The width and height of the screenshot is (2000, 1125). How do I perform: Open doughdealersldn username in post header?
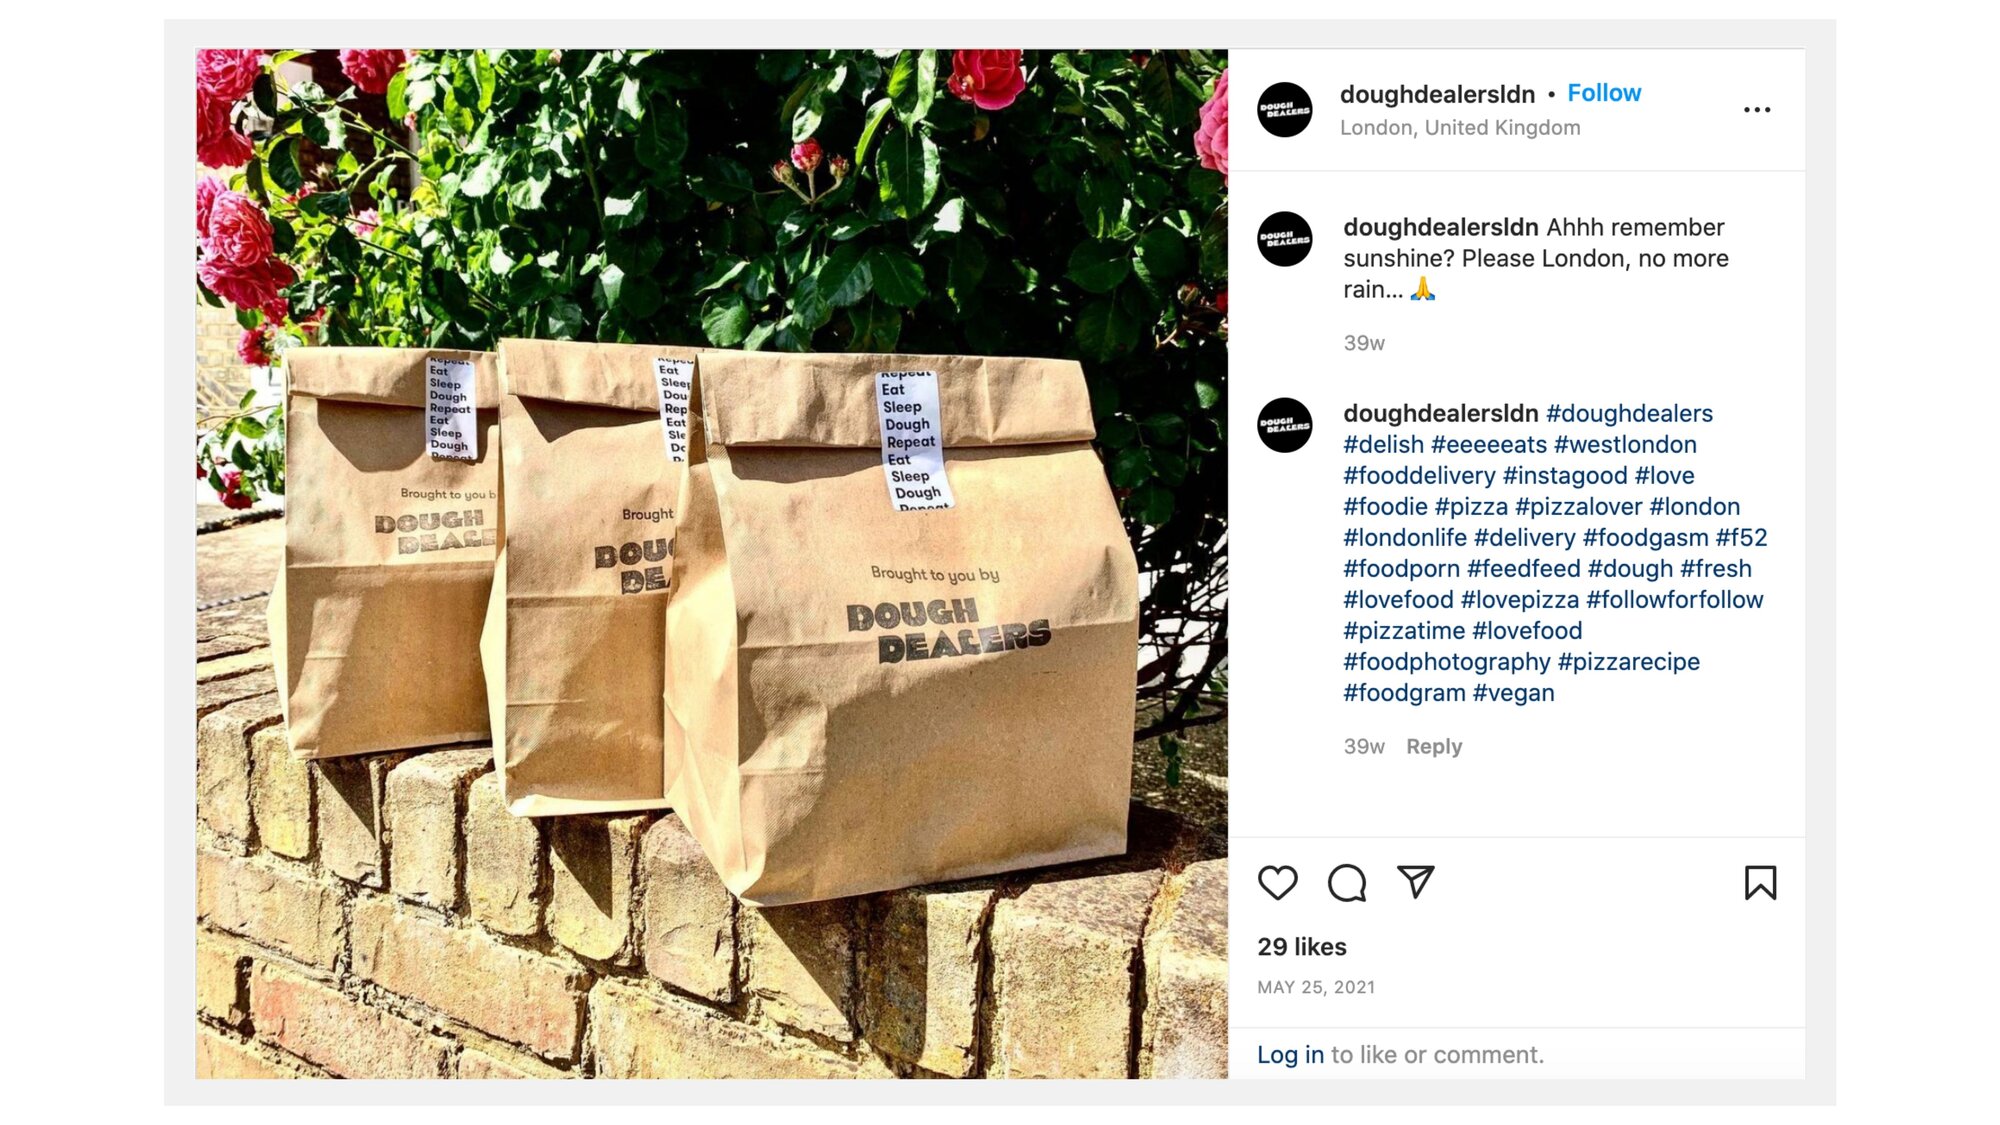(x=1437, y=94)
